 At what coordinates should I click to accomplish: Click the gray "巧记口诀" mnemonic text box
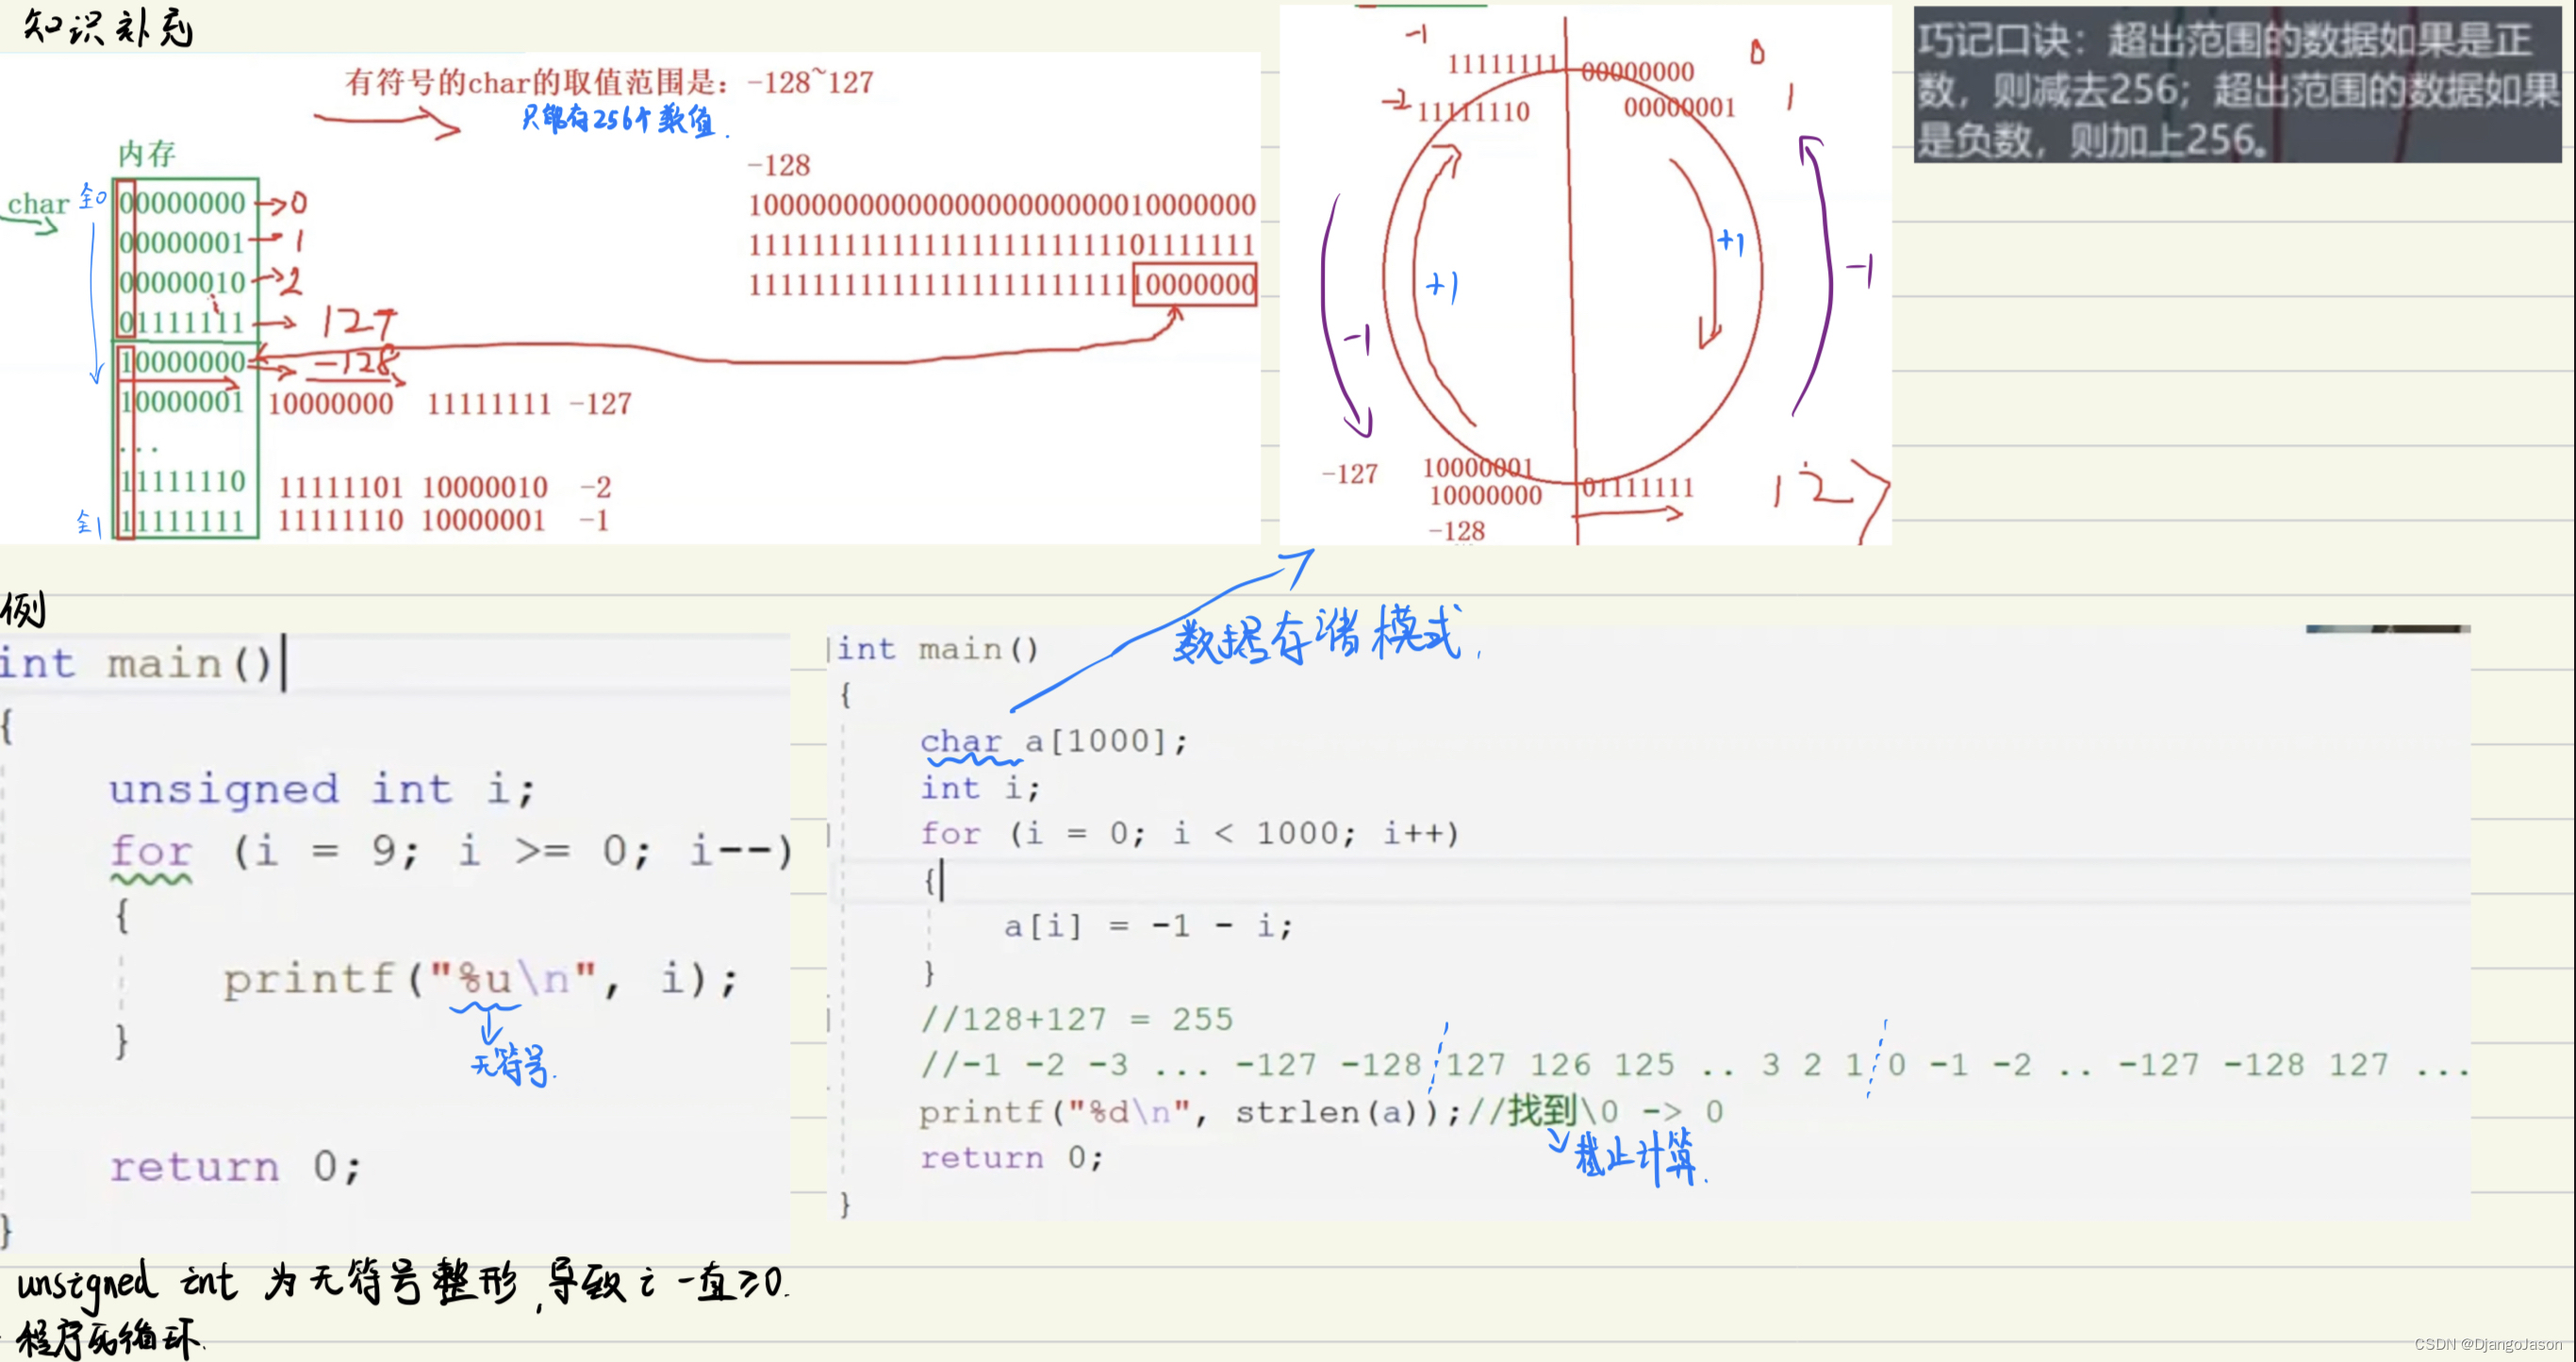pos(2238,86)
